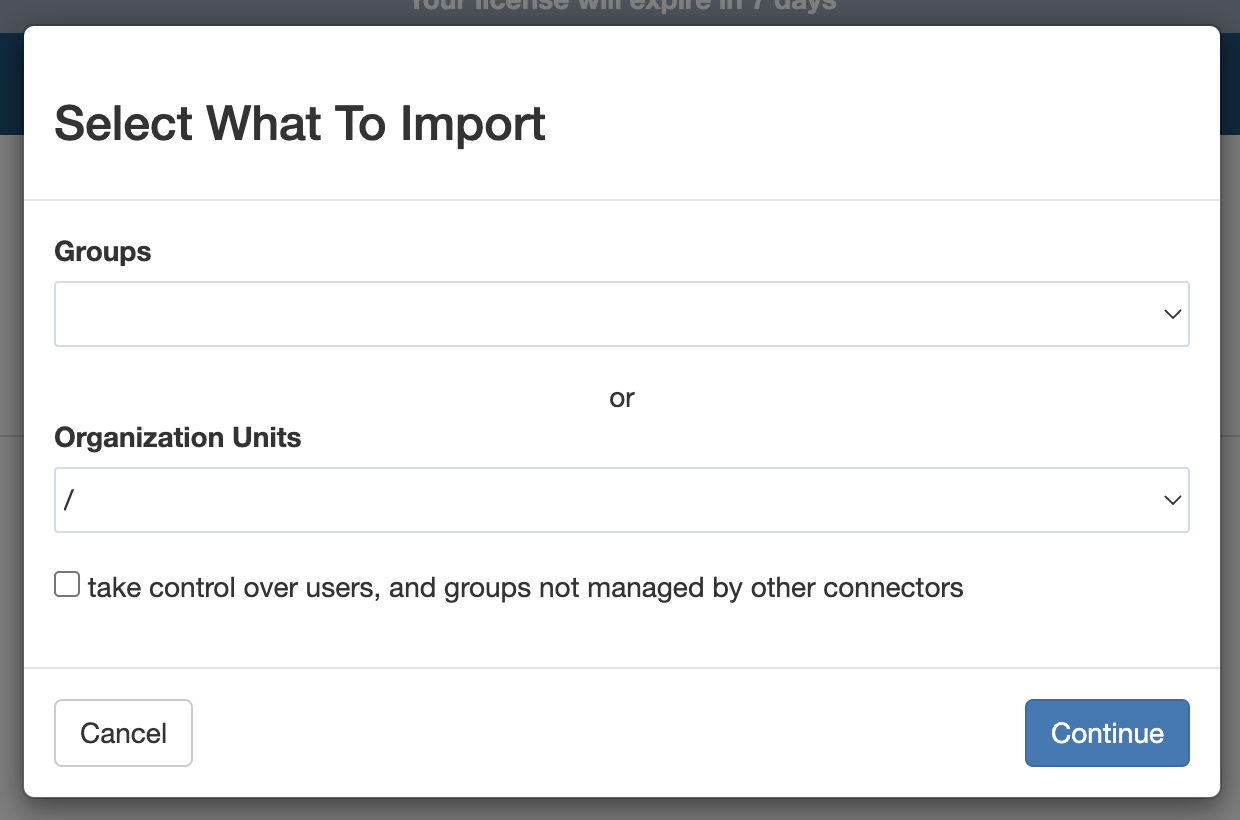The height and width of the screenshot is (820, 1240).
Task: Dismiss the dialog with Cancel
Action: click(x=123, y=733)
